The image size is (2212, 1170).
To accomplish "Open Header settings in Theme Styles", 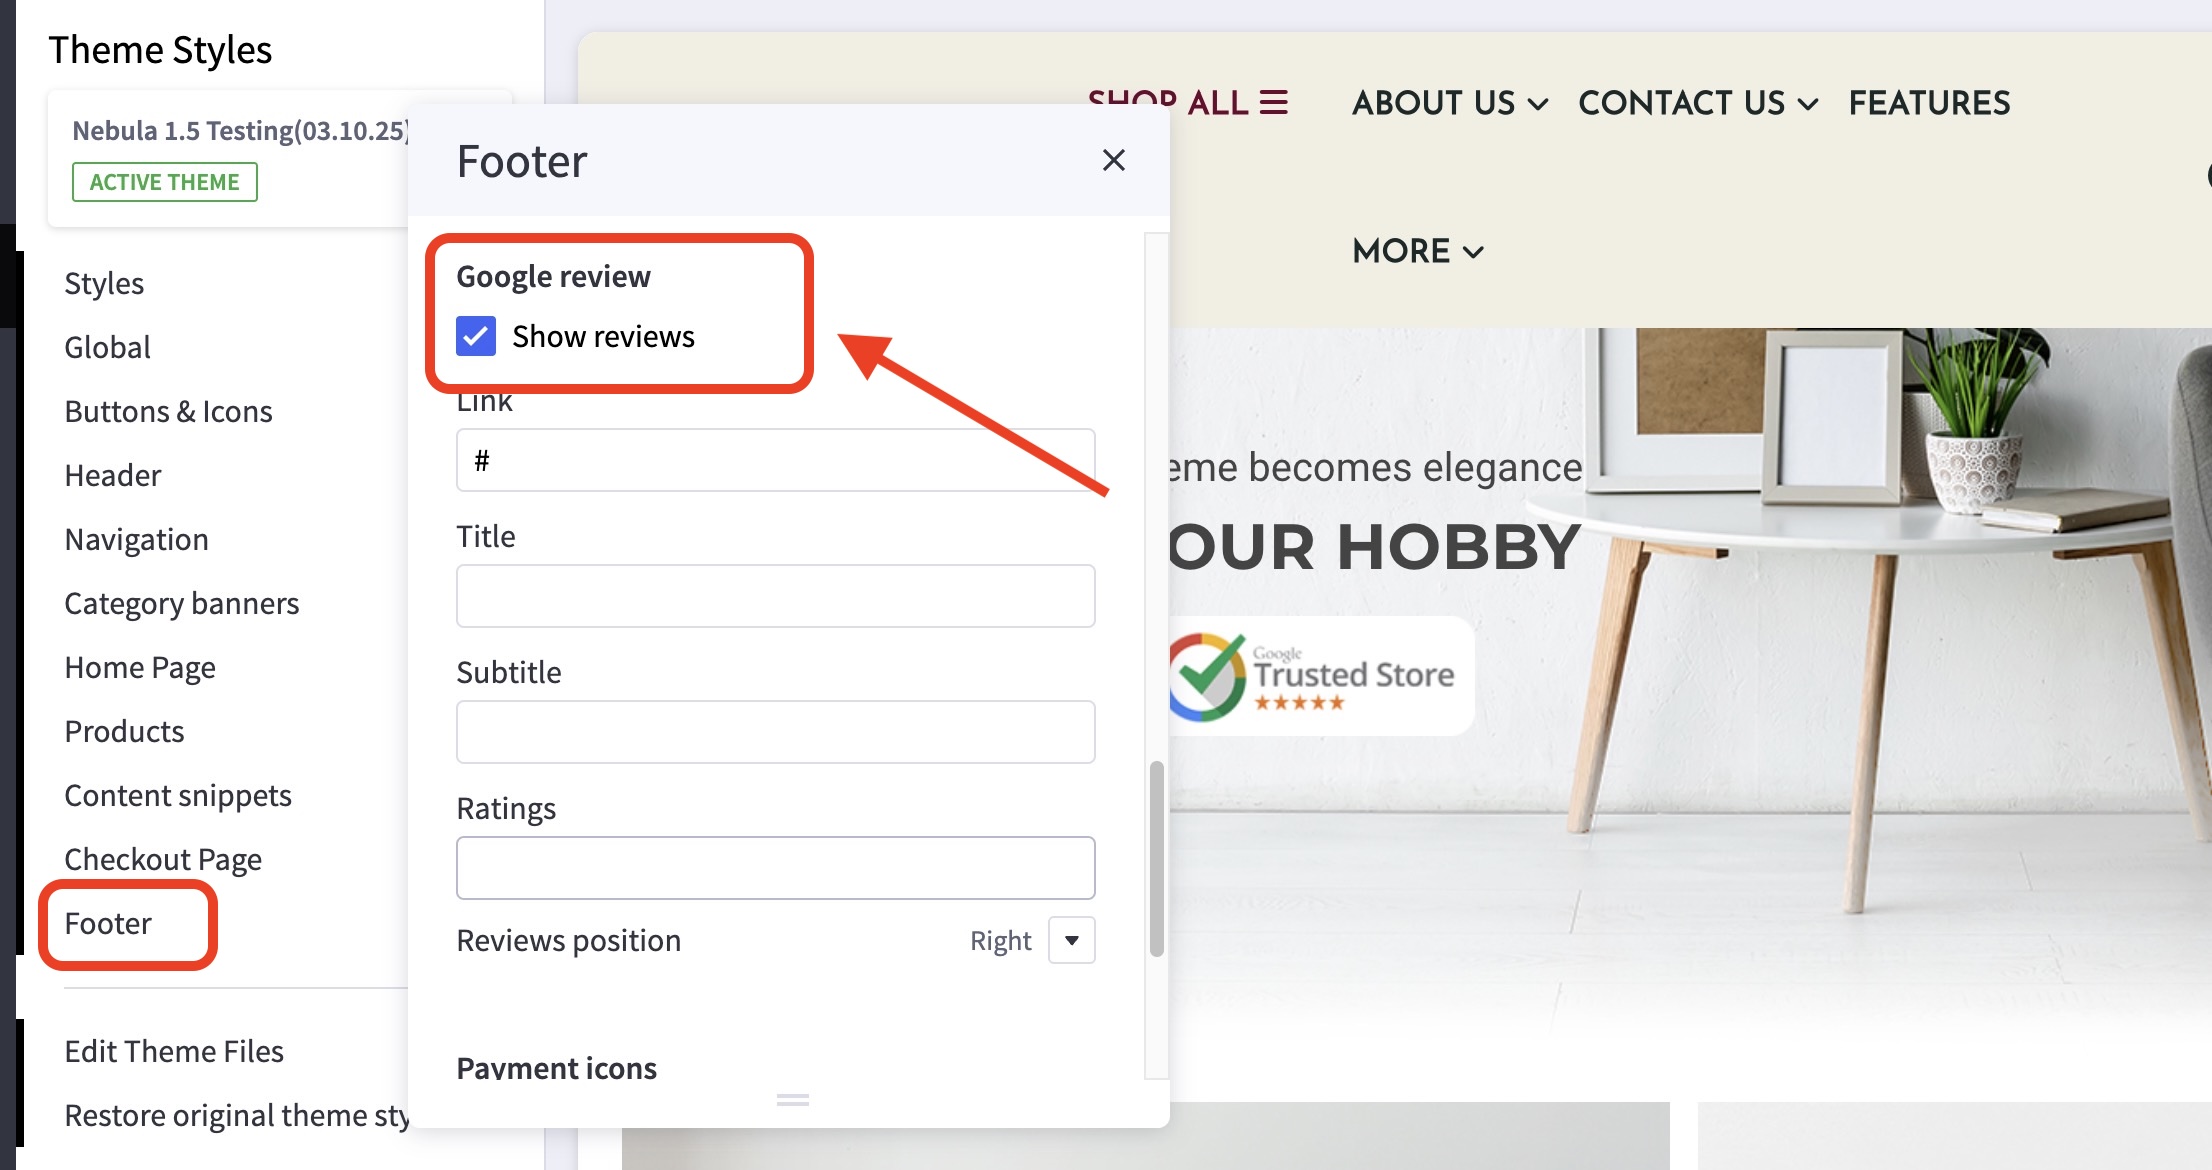I will pyautogui.click(x=112, y=475).
